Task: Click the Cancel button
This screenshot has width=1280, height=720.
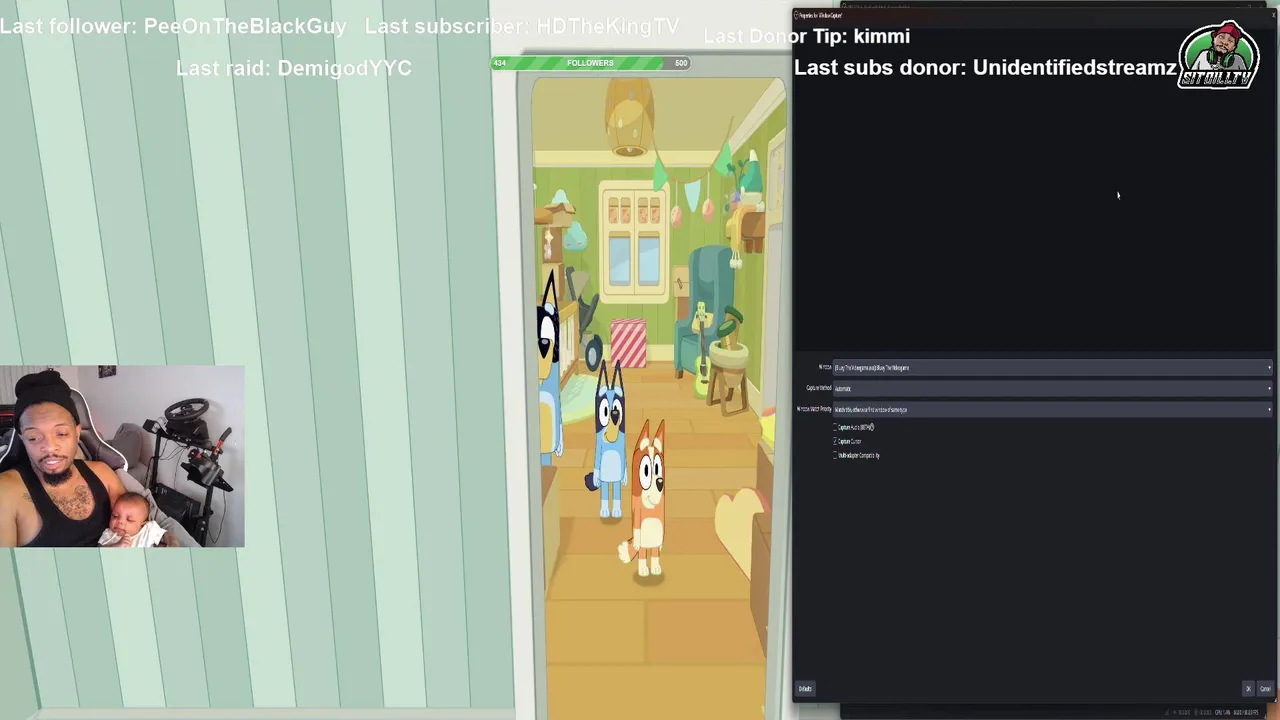Action: (1265, 689)
